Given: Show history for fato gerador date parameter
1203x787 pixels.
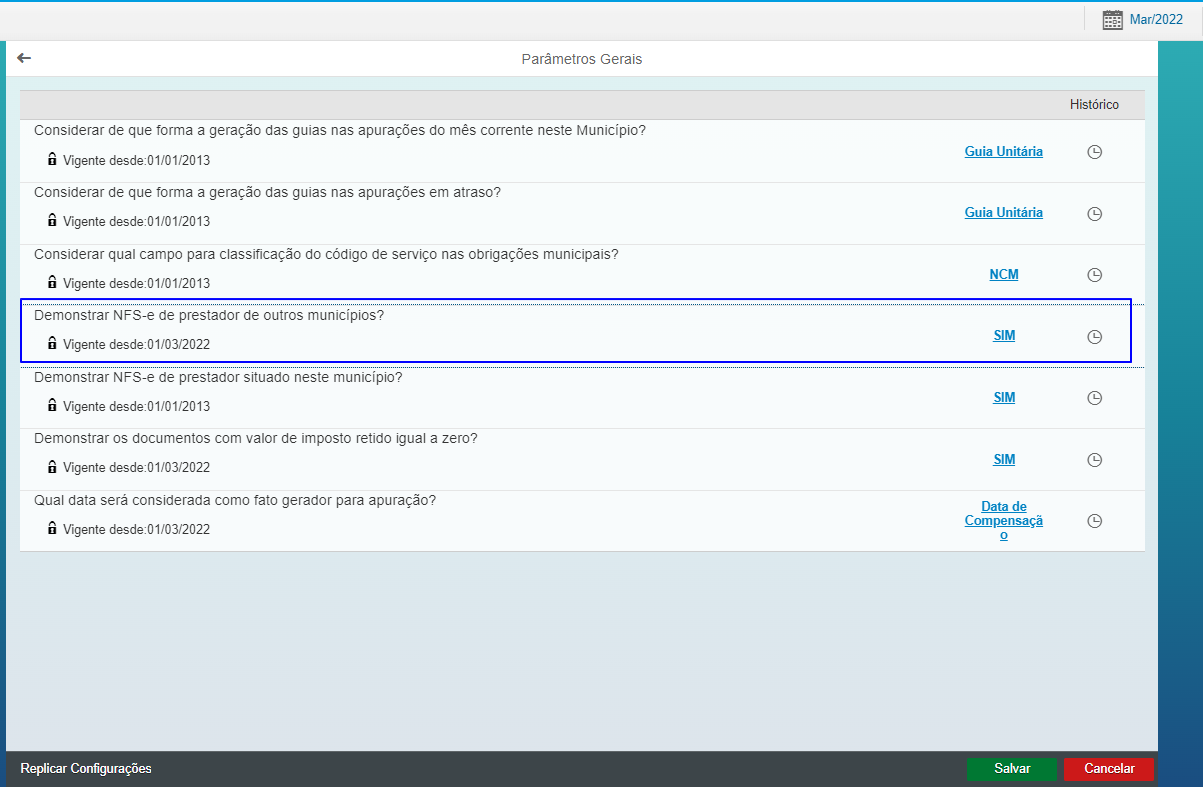Looking at the screenshot, I should (1094, 521).
